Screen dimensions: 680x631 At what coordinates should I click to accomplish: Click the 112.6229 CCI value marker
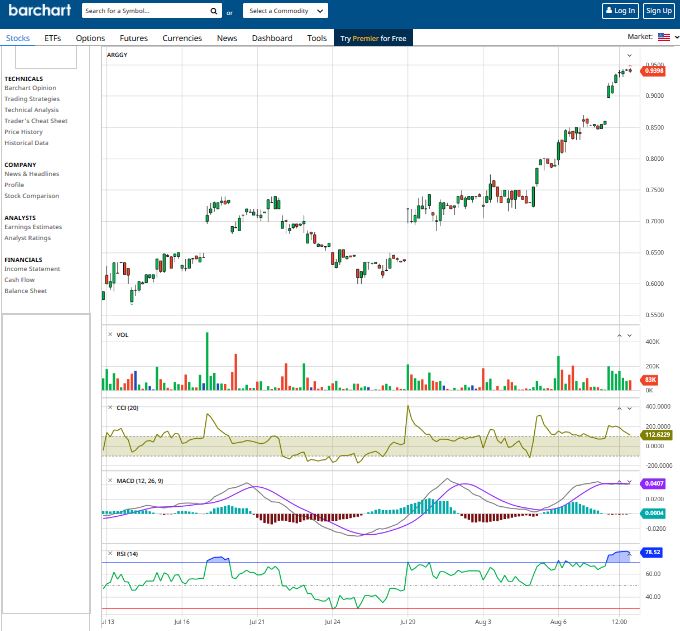pos(657,435)
